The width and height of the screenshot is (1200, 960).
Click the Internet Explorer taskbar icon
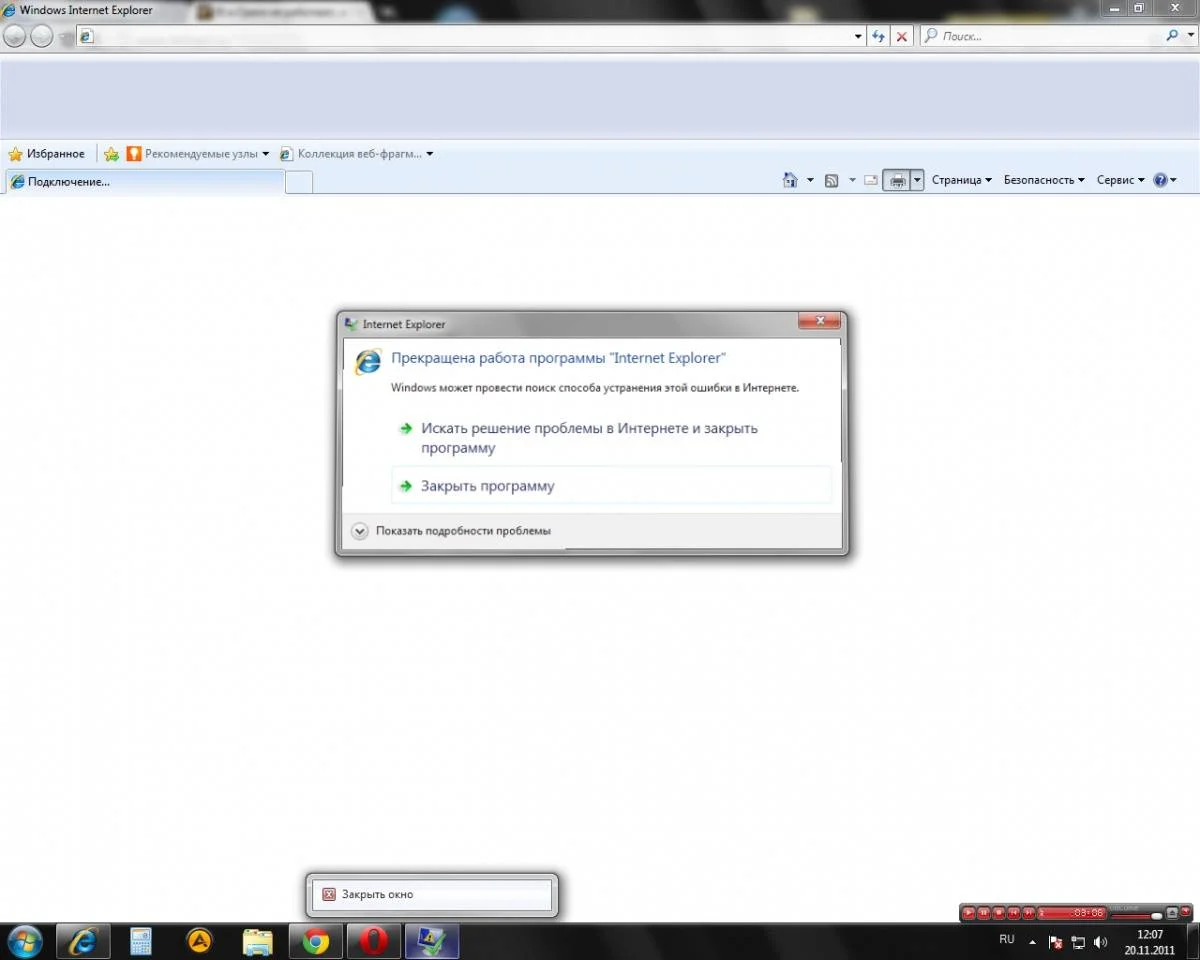click(x=83, y=941)
